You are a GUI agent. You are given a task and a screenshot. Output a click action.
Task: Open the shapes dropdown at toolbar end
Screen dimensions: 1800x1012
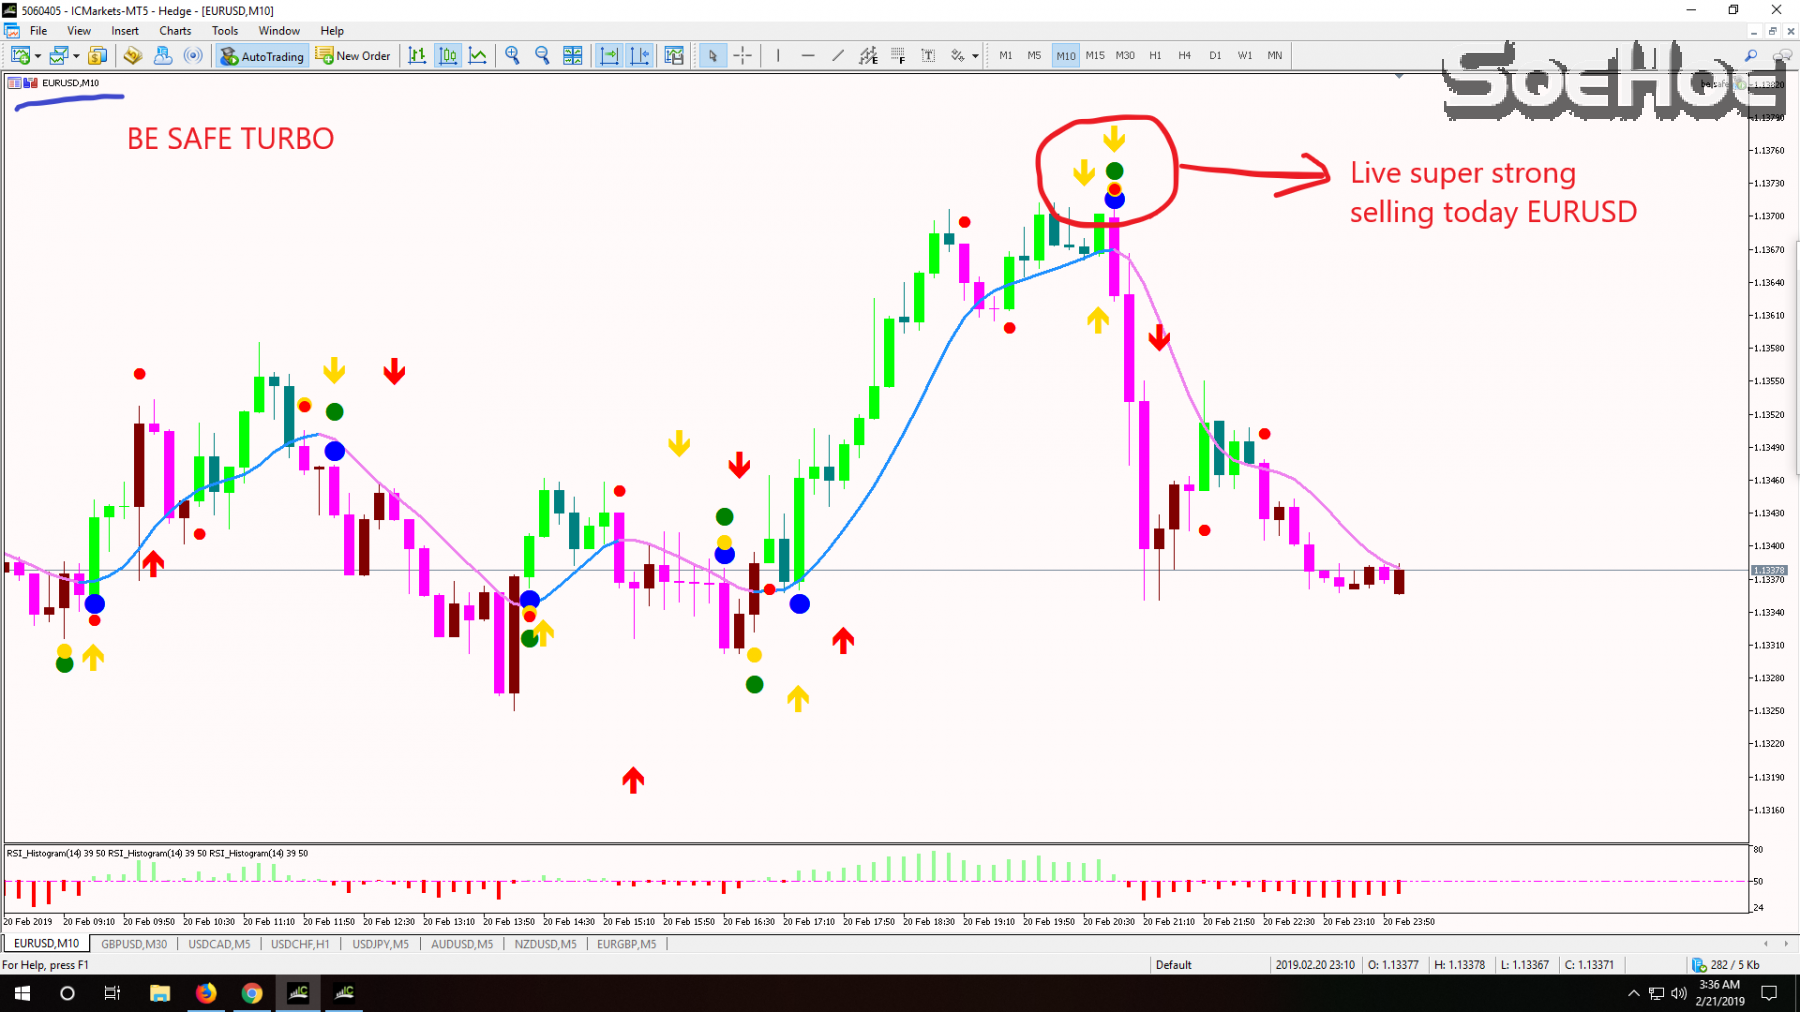coord(975,56)
